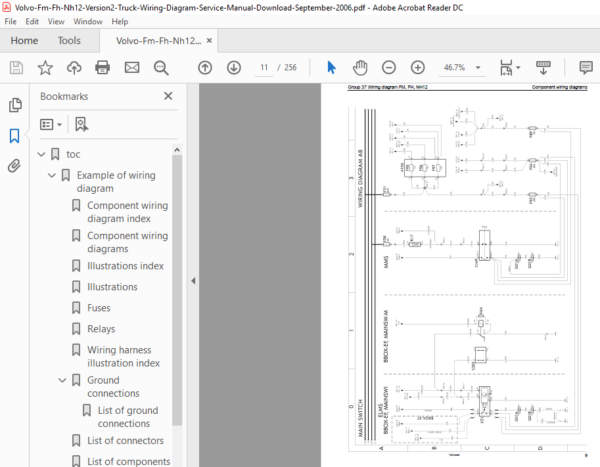Viewport: 600px width, 467px height.
Task: Open bookmarks options list icon
Action: click(x=51, y=124)
